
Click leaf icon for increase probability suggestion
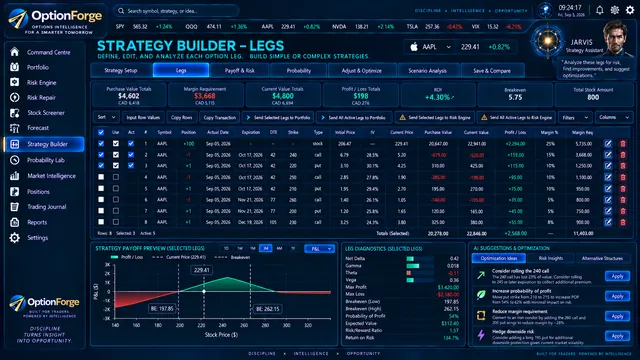point(481,295)
